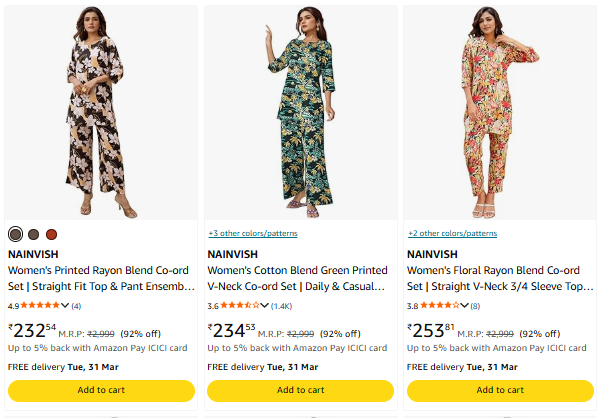Open the orange floral co-ord set image
Image resolution: width=600 pixels, height=418 pixels.
[x=500, y=112]
